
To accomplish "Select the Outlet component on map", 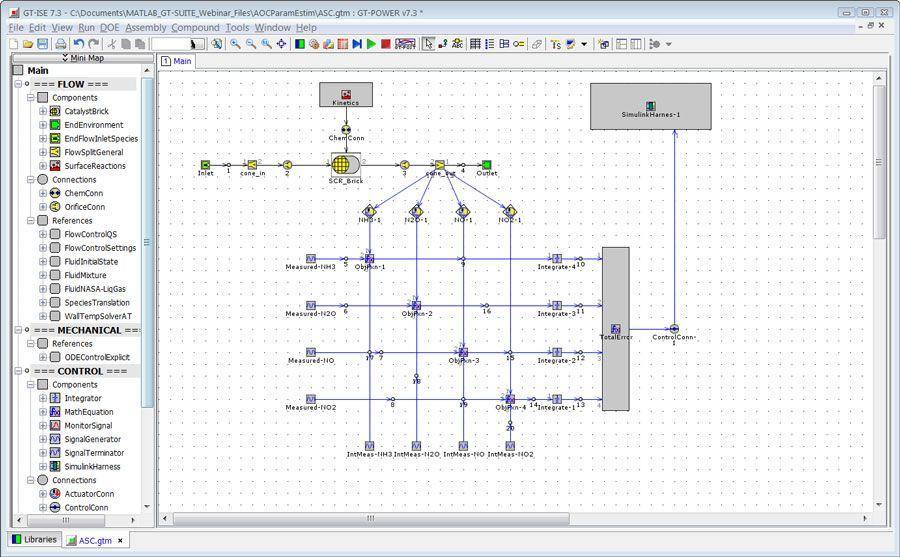I will pos(487,165).
